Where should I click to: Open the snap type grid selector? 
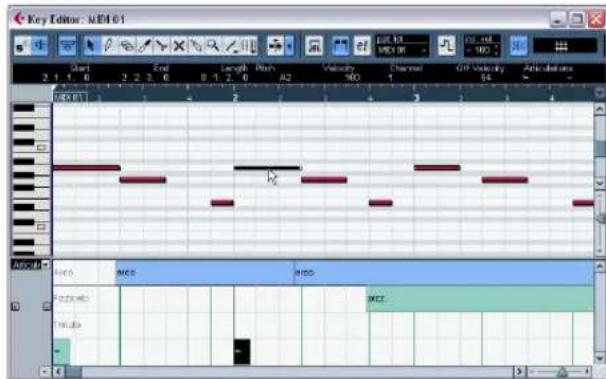coord(565,46)
